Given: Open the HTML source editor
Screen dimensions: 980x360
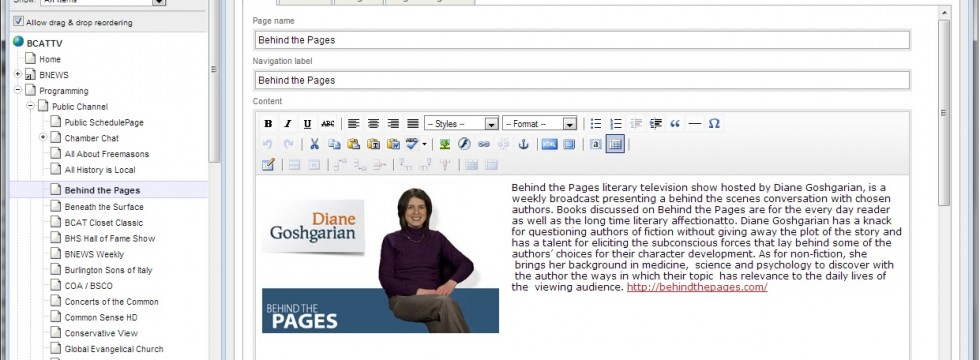Looking at the screenshot, I should [549, 144].
